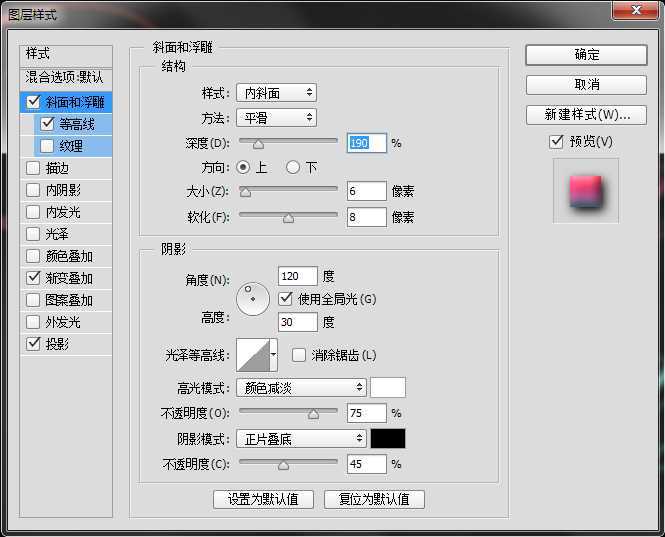Toggle the 等高线 checkbox
This screenshot has width=665, height=537.
47,124
